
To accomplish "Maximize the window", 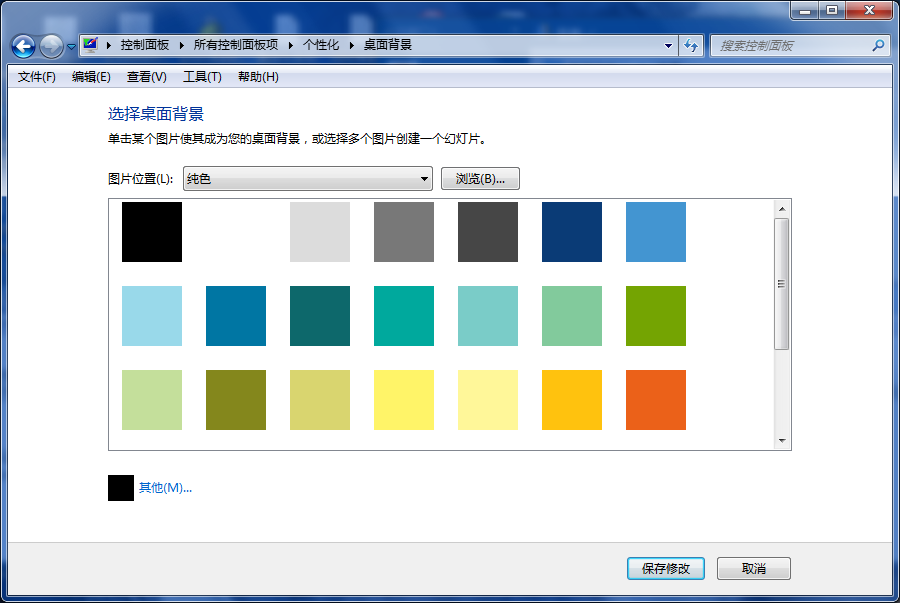I will pos(832,10).
